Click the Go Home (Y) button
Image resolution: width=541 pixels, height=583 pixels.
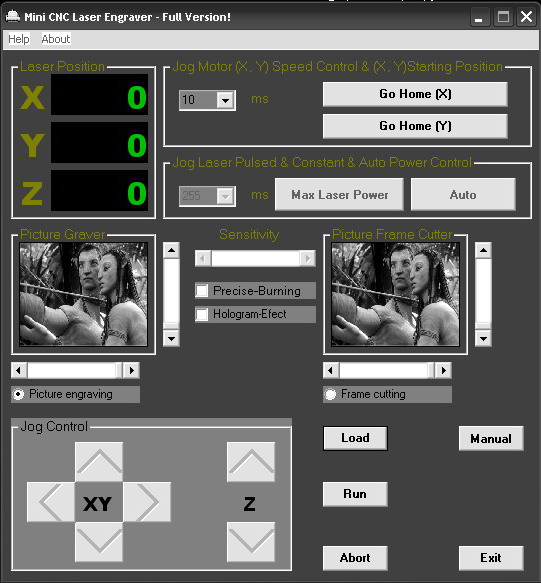coord(415,126)
